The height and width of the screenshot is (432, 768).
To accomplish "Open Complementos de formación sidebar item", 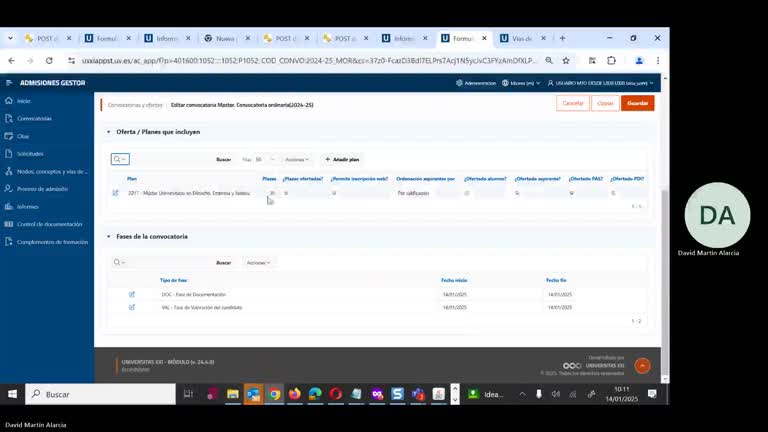I will 52,242.
